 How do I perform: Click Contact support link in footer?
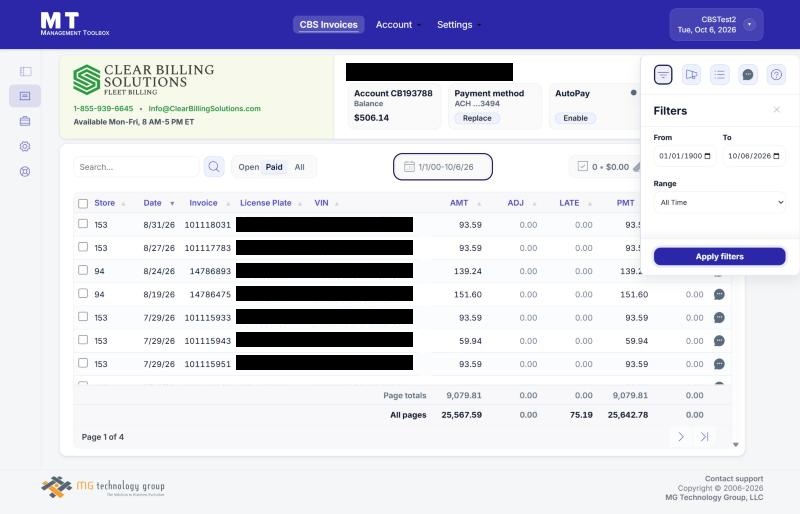coord(734,479)
